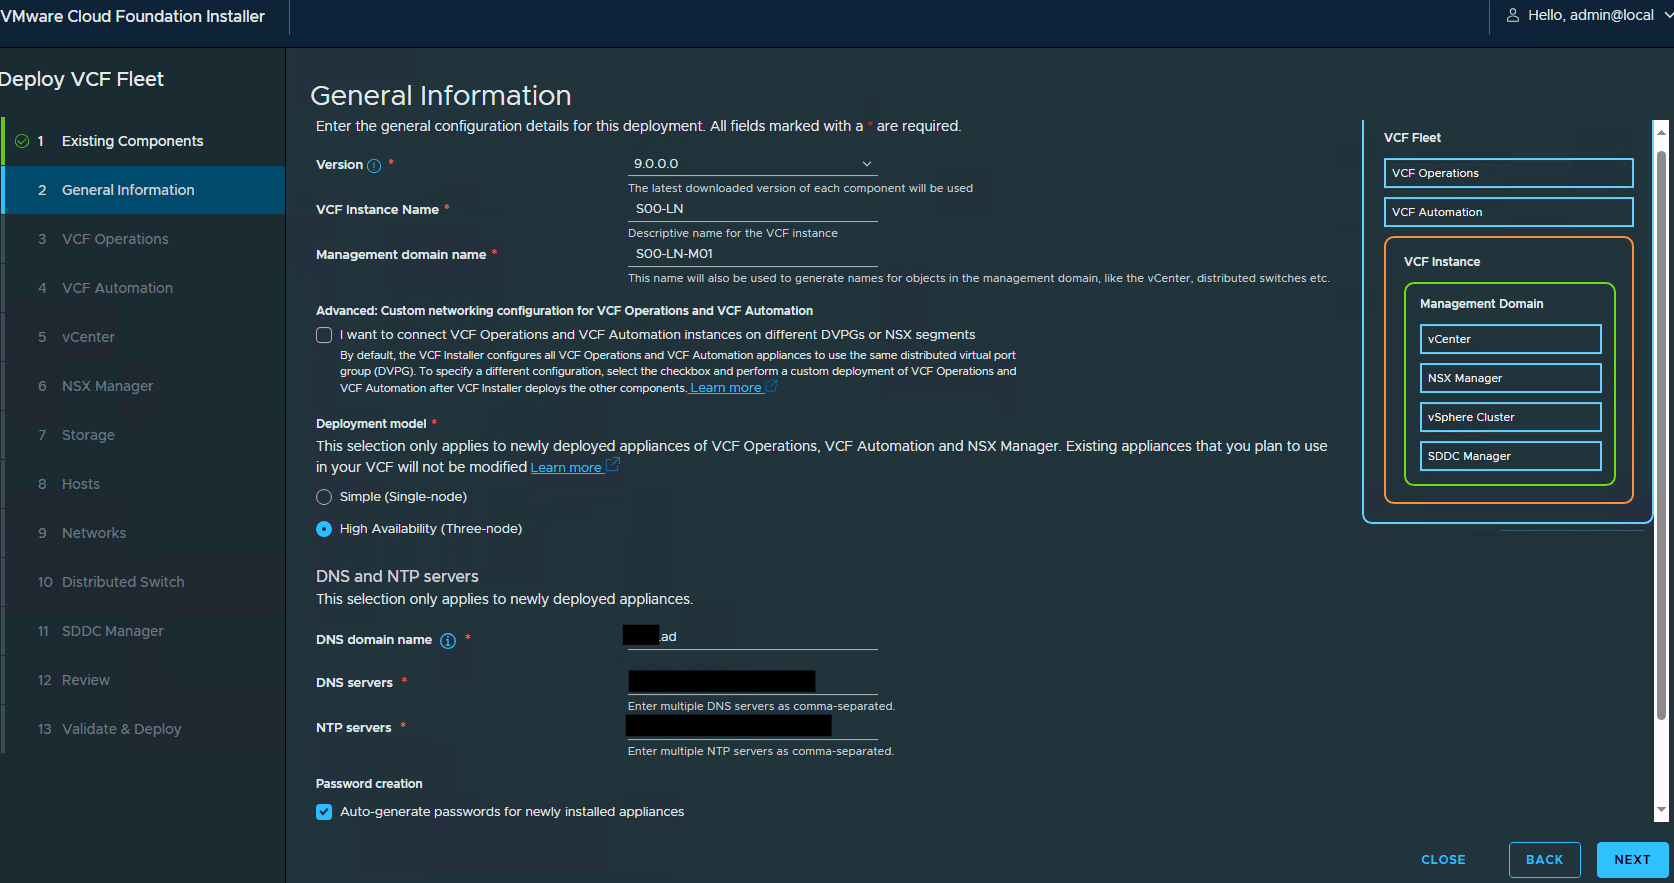Click external link icon after deployment model Learn more
The height and width of the screenshot is (883, 1674).
pos(613,465)
